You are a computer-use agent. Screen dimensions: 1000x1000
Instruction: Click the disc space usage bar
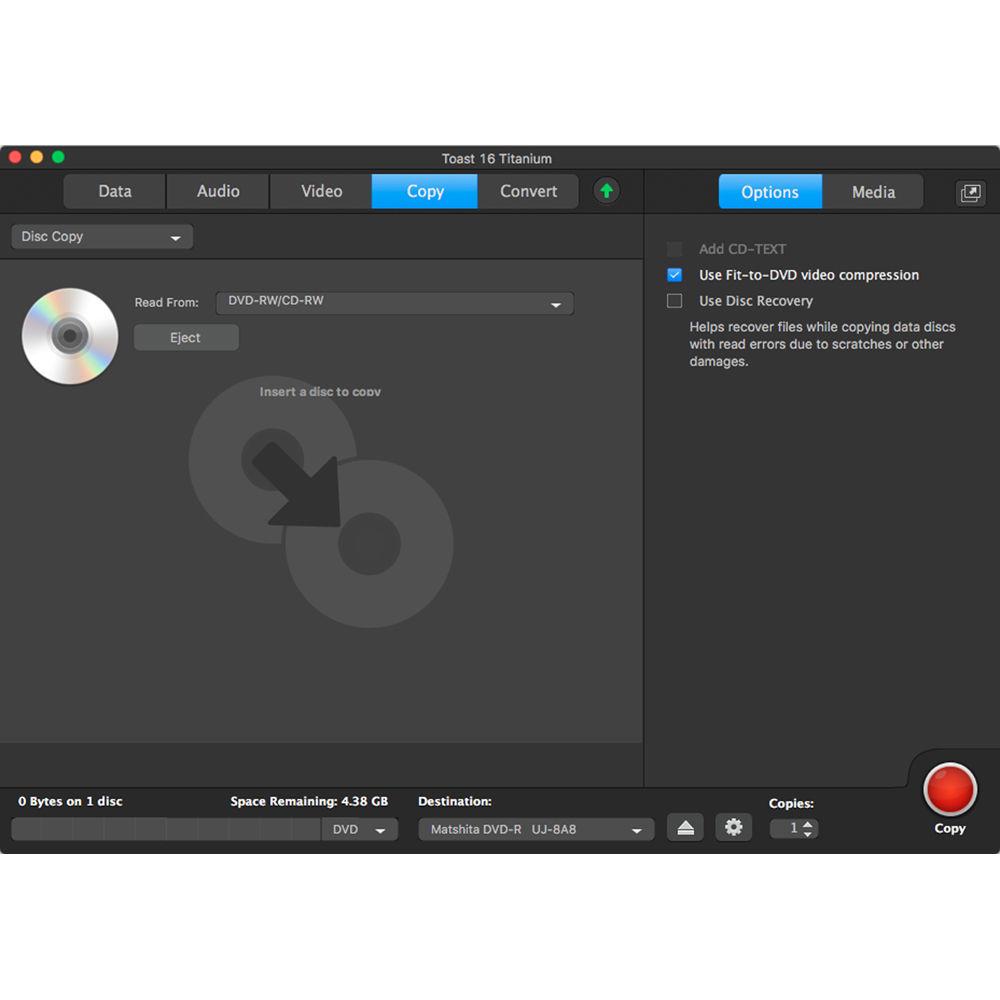click(166, 829)
